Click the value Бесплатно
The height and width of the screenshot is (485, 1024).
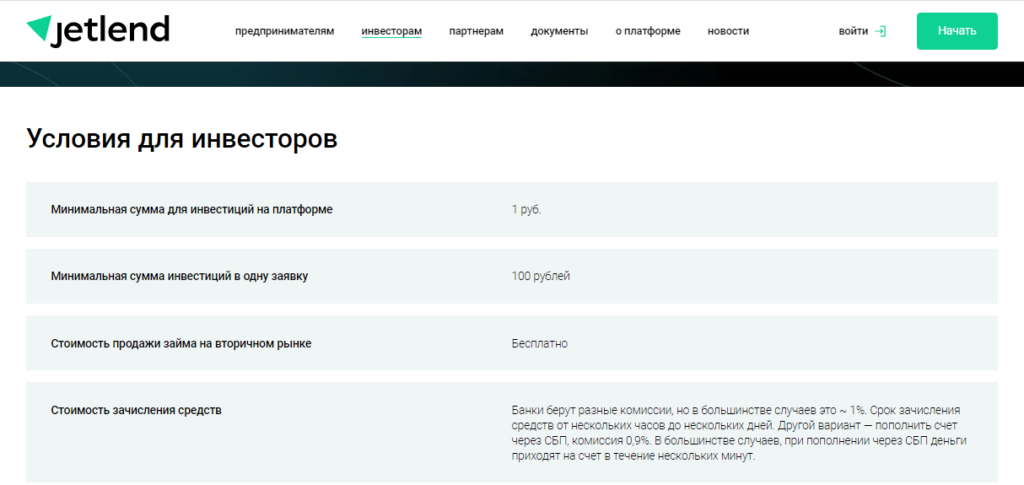pyautogui.click(x=539, y=343)
